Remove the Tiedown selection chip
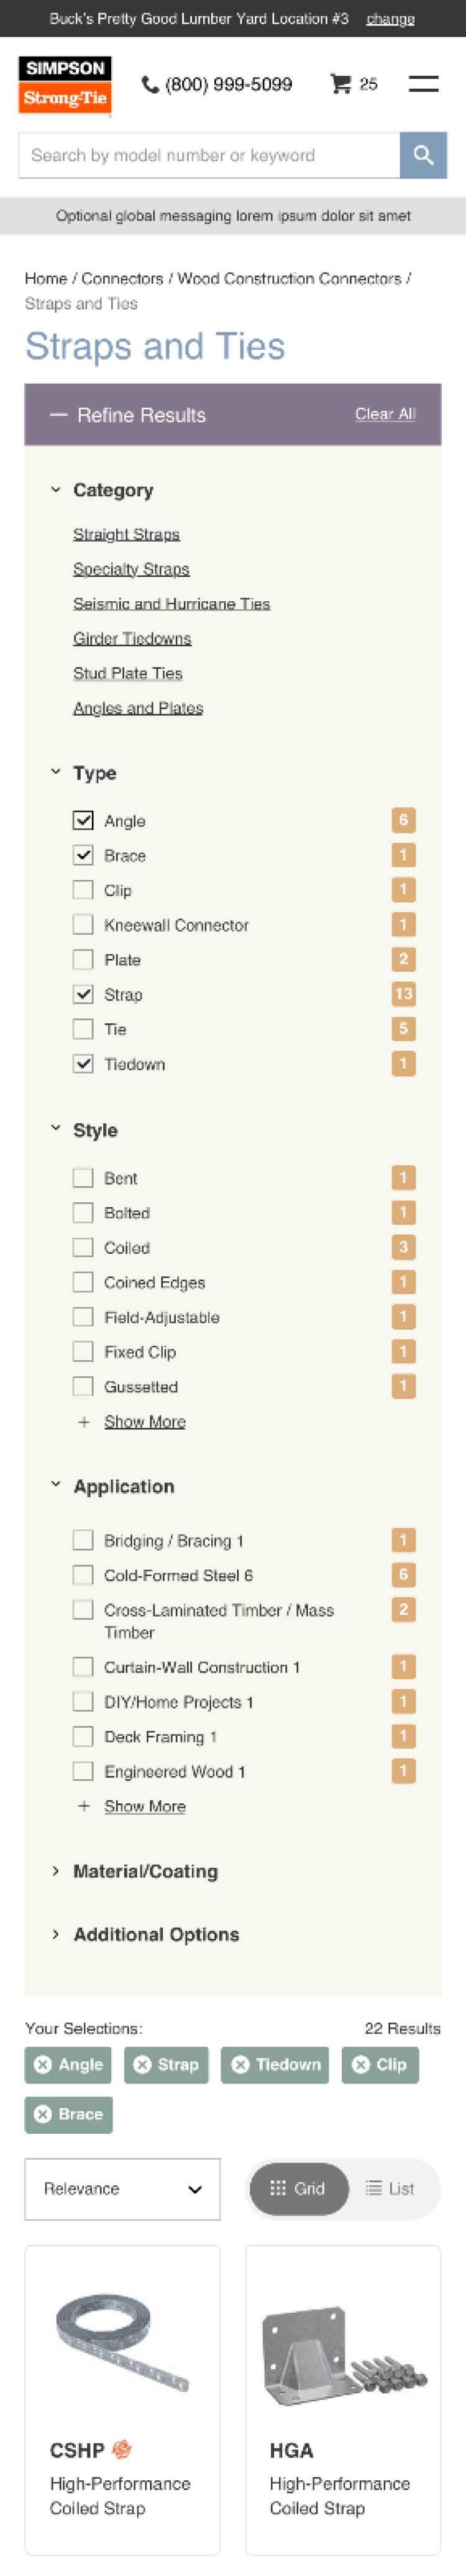 click(240, 2064)
